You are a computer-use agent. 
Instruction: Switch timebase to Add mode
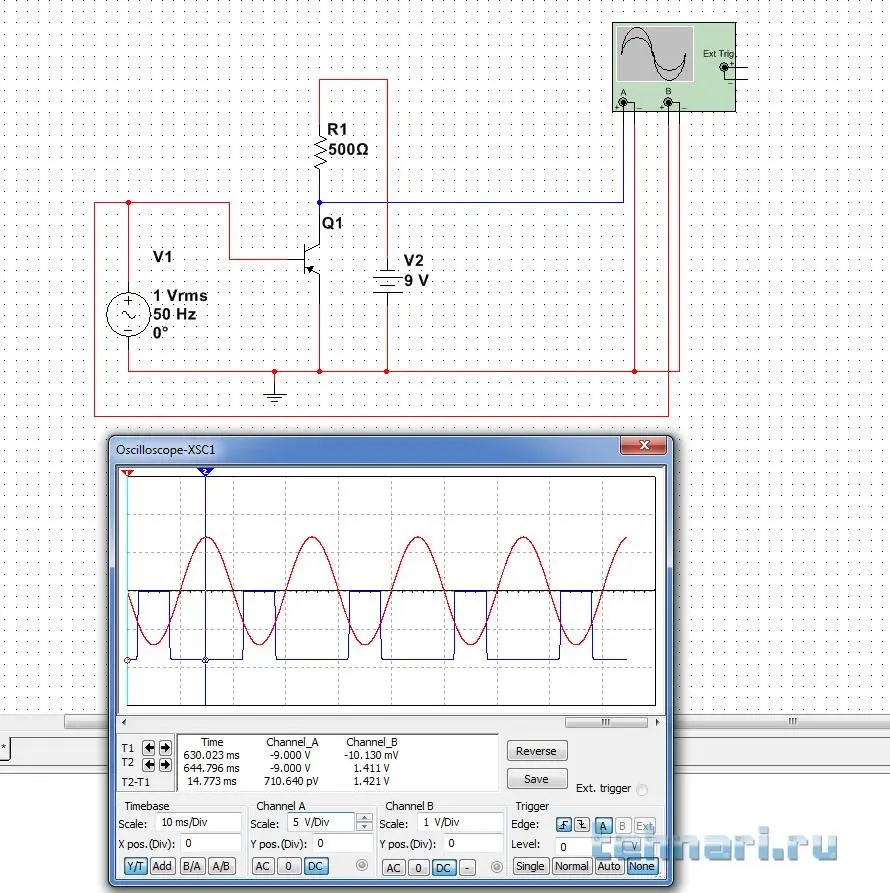[x=162, y=866]
